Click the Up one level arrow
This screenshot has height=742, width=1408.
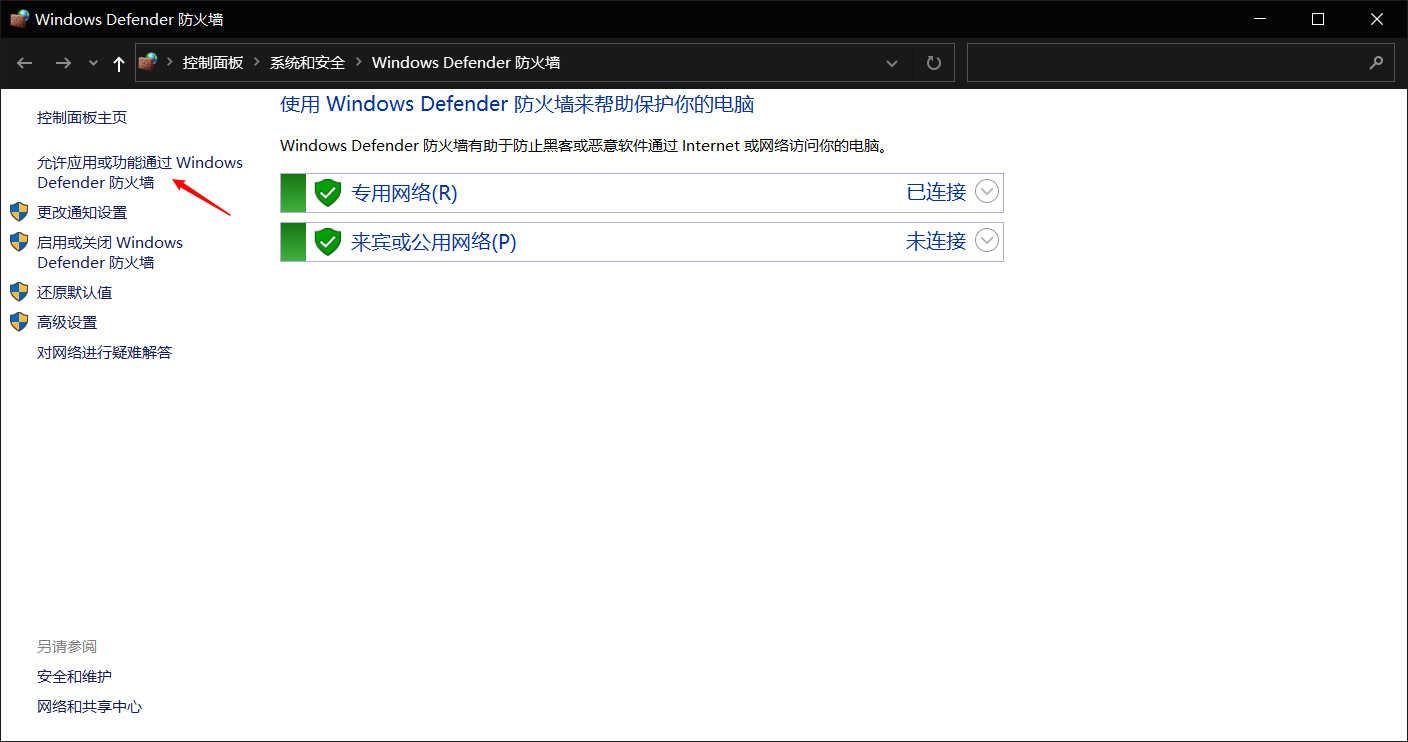click(x=119, y=63)
